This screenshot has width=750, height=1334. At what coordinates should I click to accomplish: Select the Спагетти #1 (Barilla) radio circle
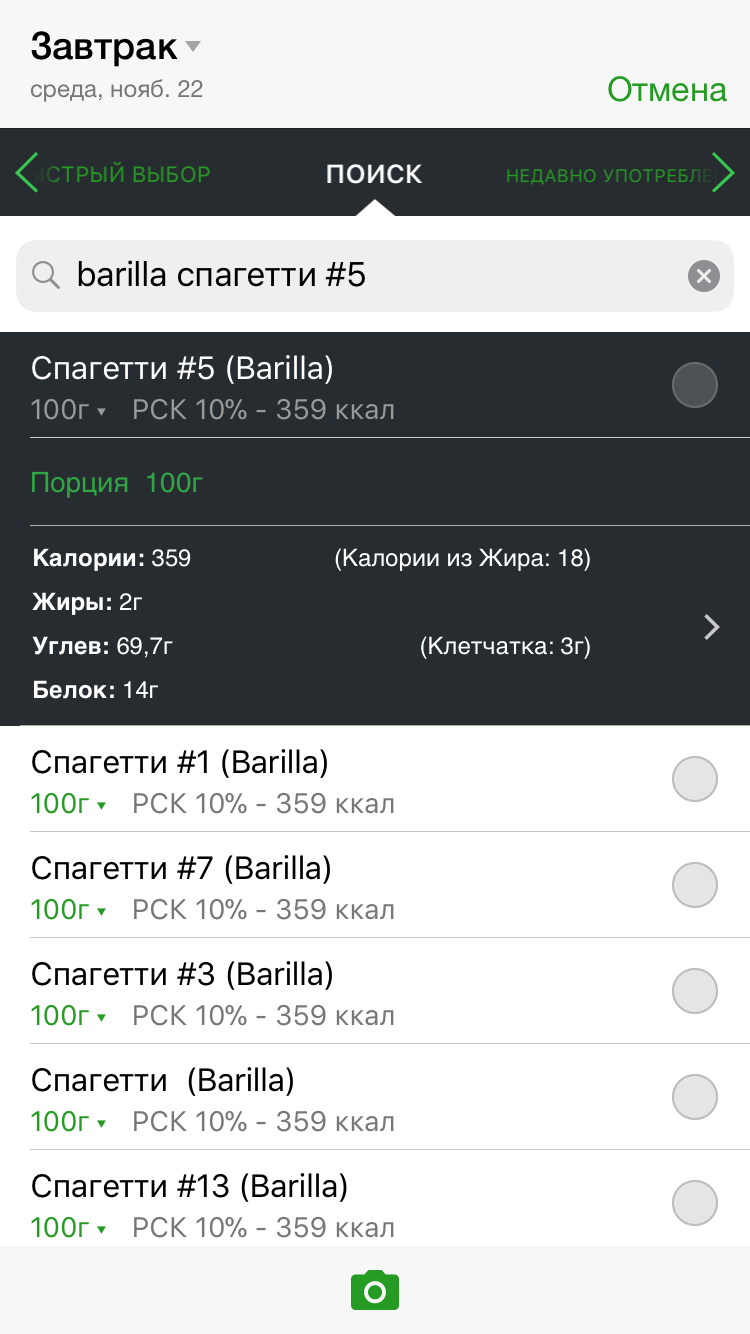tap(695, 779)
